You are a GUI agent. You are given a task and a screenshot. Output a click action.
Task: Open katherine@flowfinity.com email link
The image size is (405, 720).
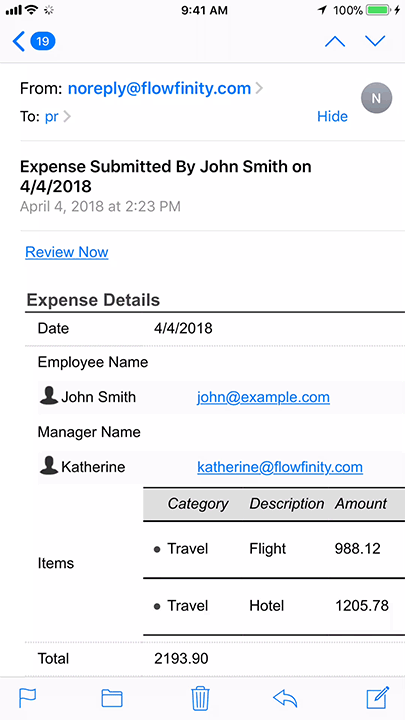pyautogui.click(x=280, y=467)
